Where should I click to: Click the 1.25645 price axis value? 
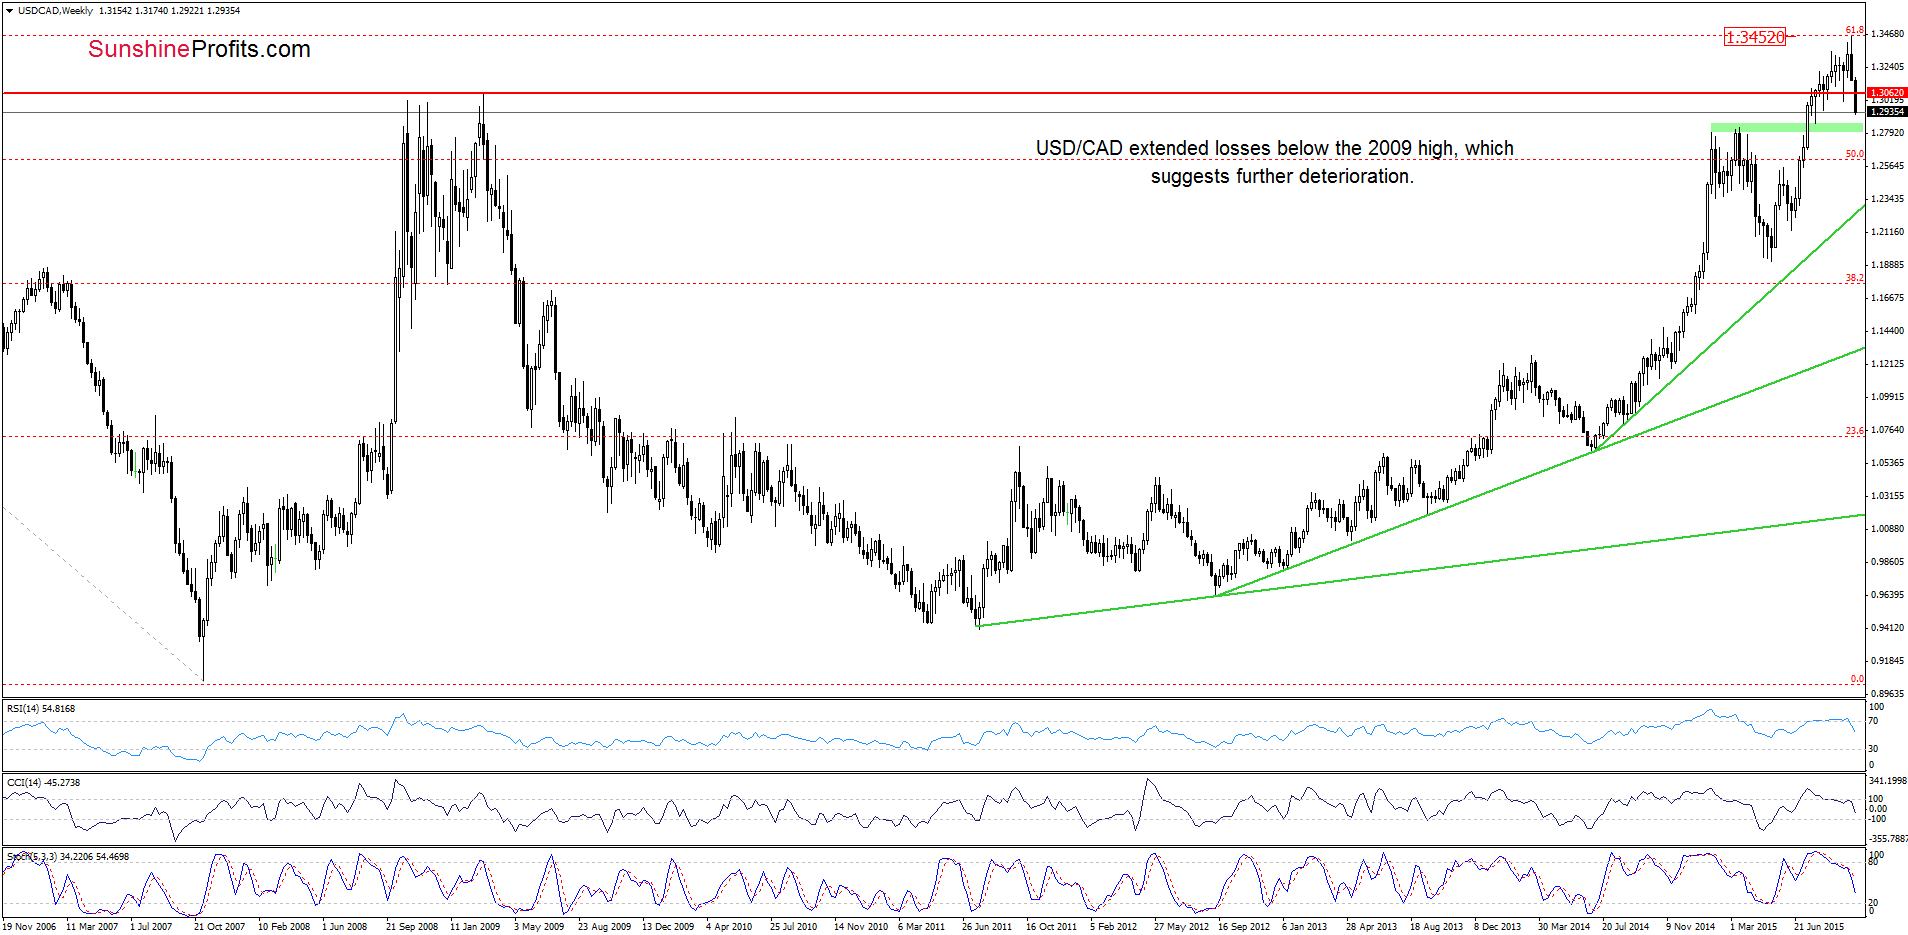pos(1887,166)
